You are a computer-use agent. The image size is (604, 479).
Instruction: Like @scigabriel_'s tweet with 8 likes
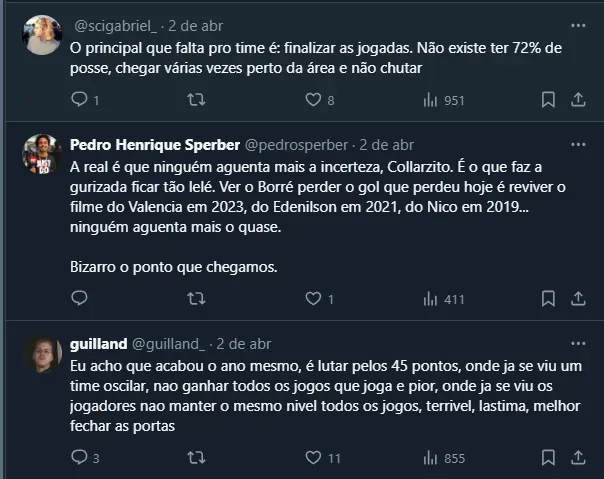(313, 99)
